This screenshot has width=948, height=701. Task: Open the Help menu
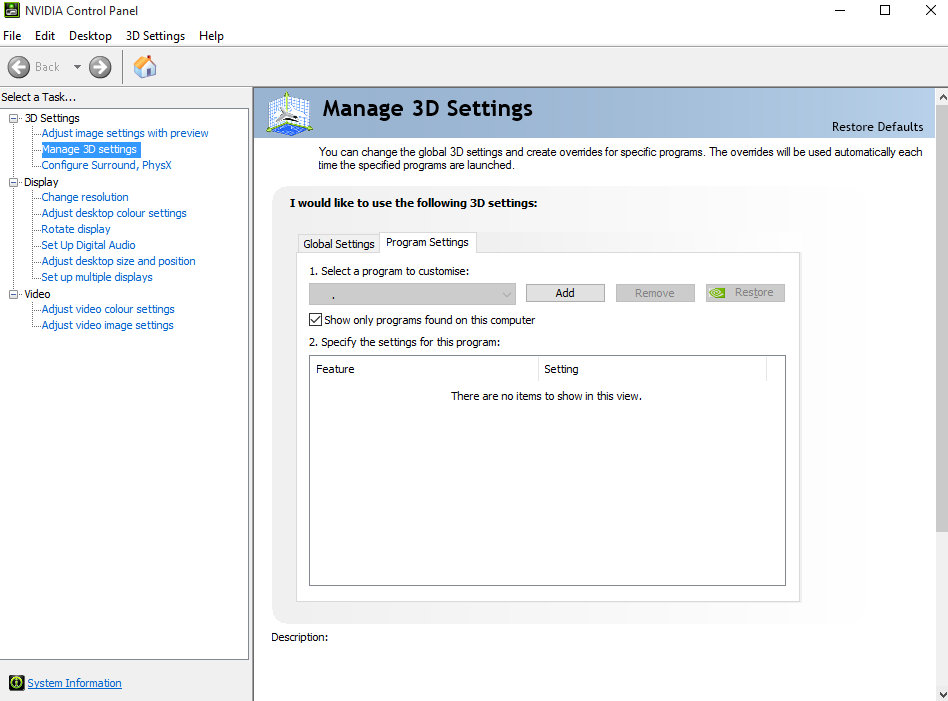(x=211, y=36)
